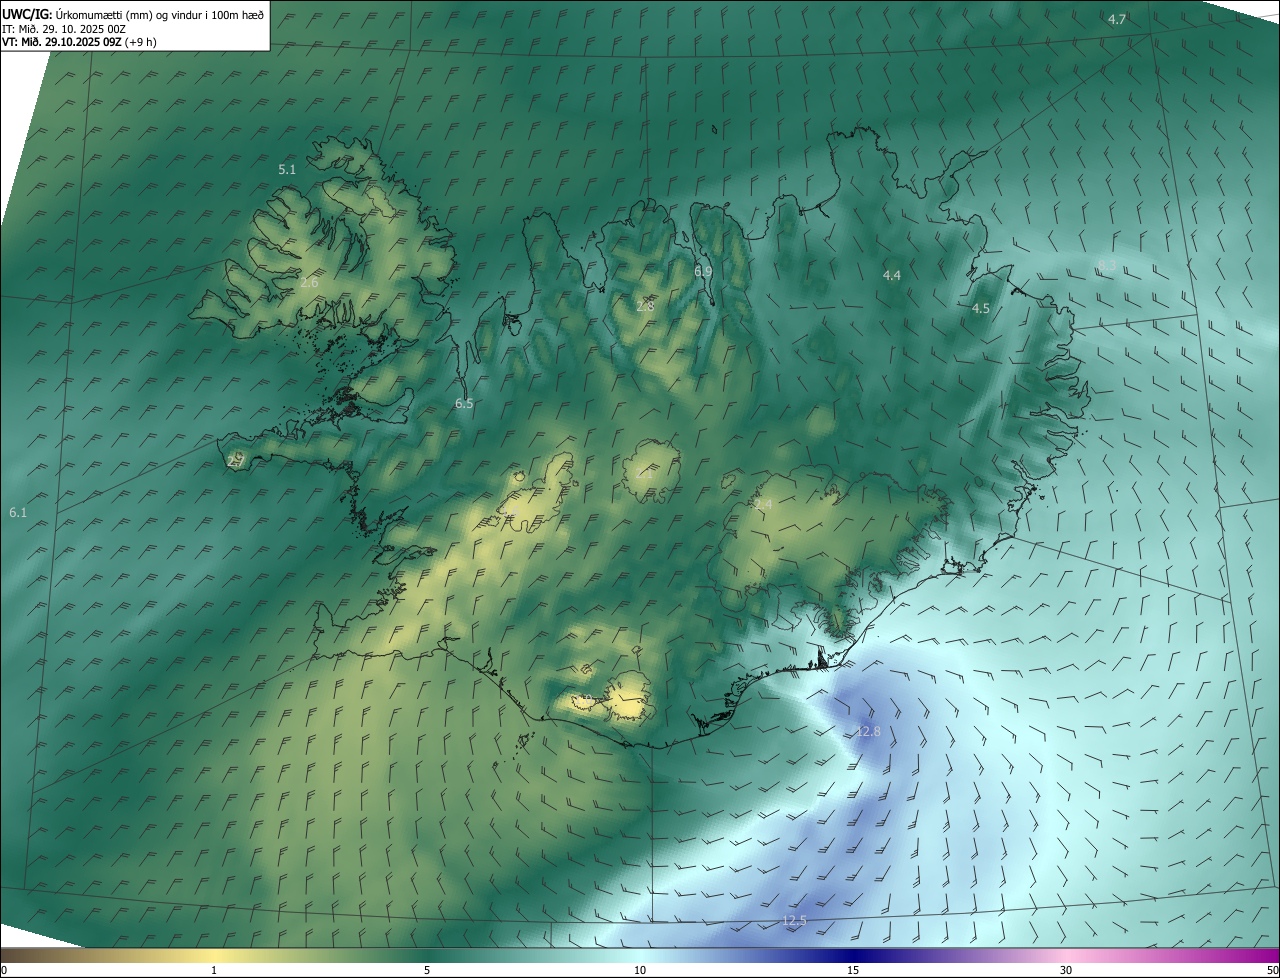Viewport: 1280px width, 978px height.
Task: Pick the dark blue section of the color scale
Action: [853, 955]
